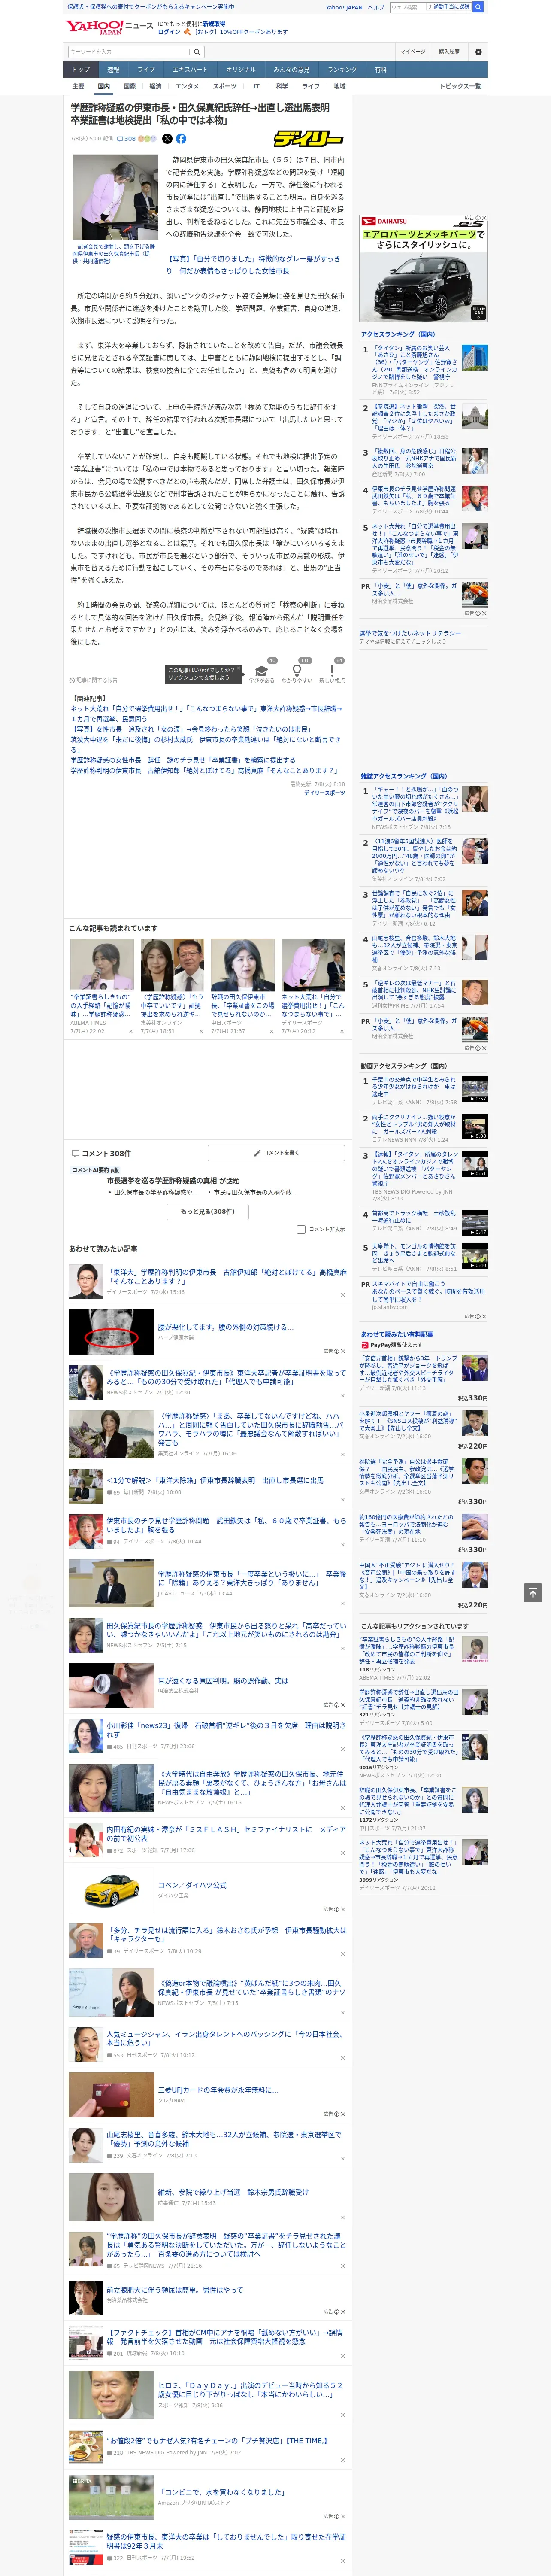The width and height of the screenshot is (551, 2576).
Task: Click the scroll-to-top arrow button
Action: 533,1592
